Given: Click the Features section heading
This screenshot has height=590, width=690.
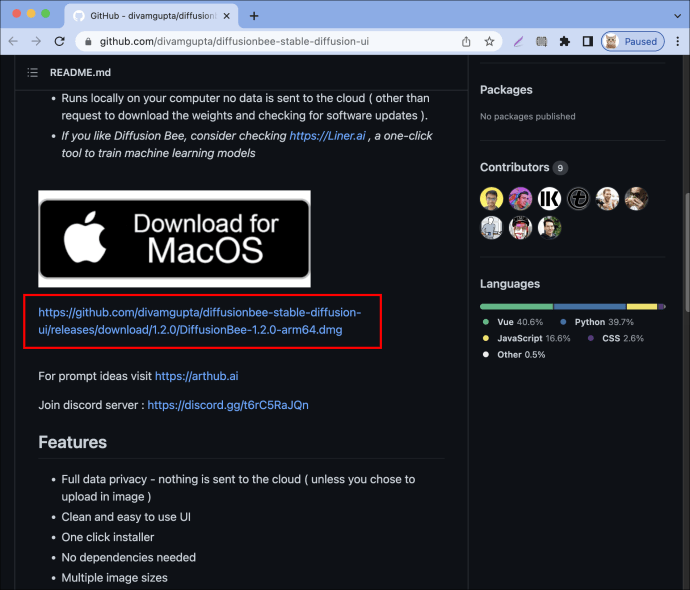Looking at the screenshot, I should [x=73, y=442].
